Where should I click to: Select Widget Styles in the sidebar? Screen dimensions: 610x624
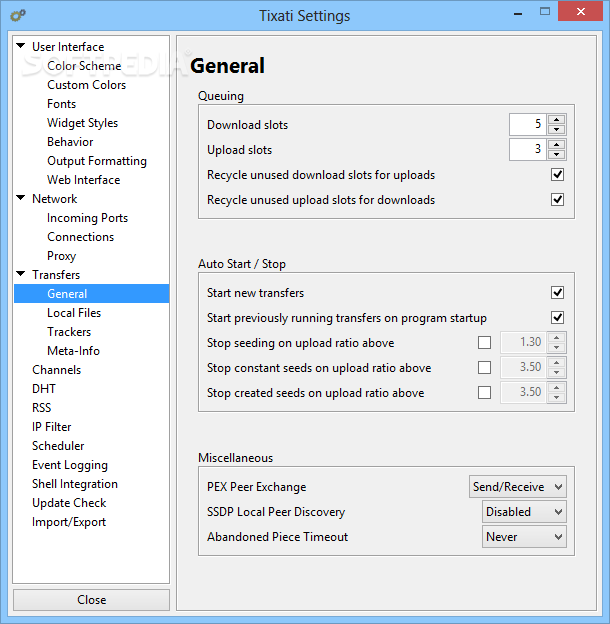(x=82, y=123)
